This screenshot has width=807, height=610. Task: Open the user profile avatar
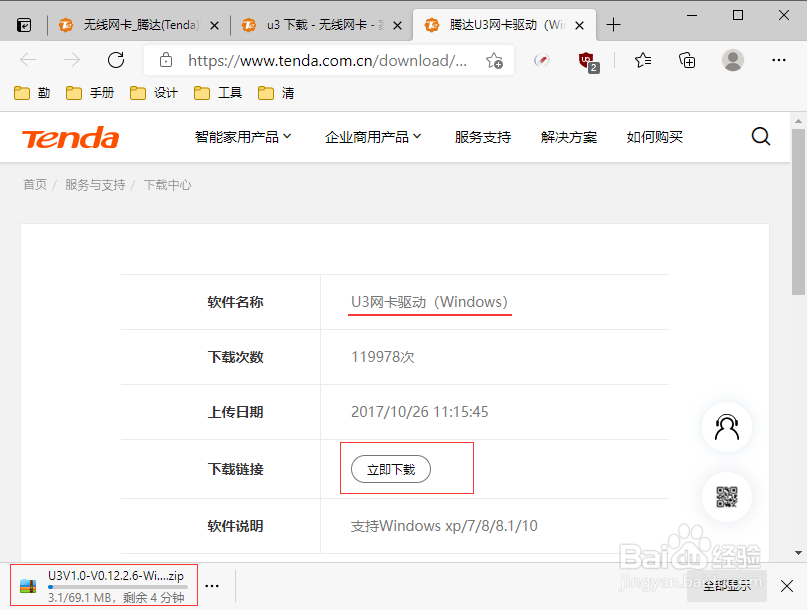coord(732,60)
